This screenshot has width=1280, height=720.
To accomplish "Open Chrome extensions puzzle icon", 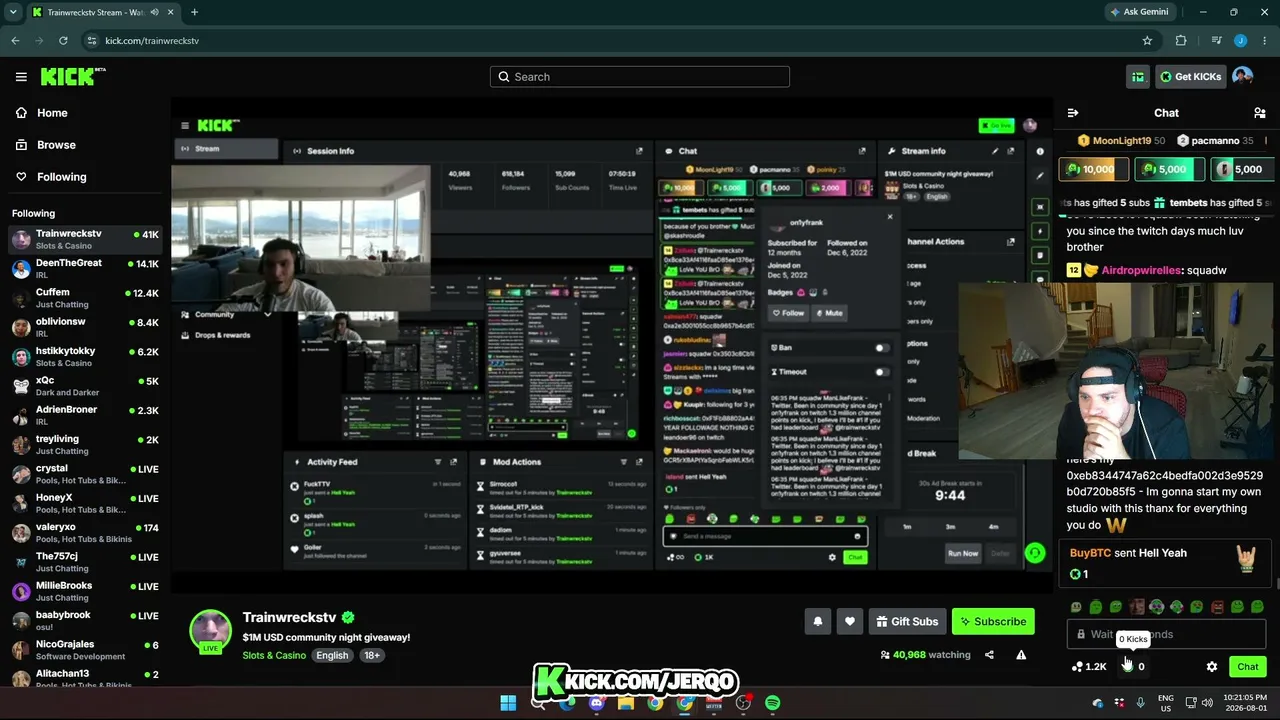I will tap(1181, 41).
